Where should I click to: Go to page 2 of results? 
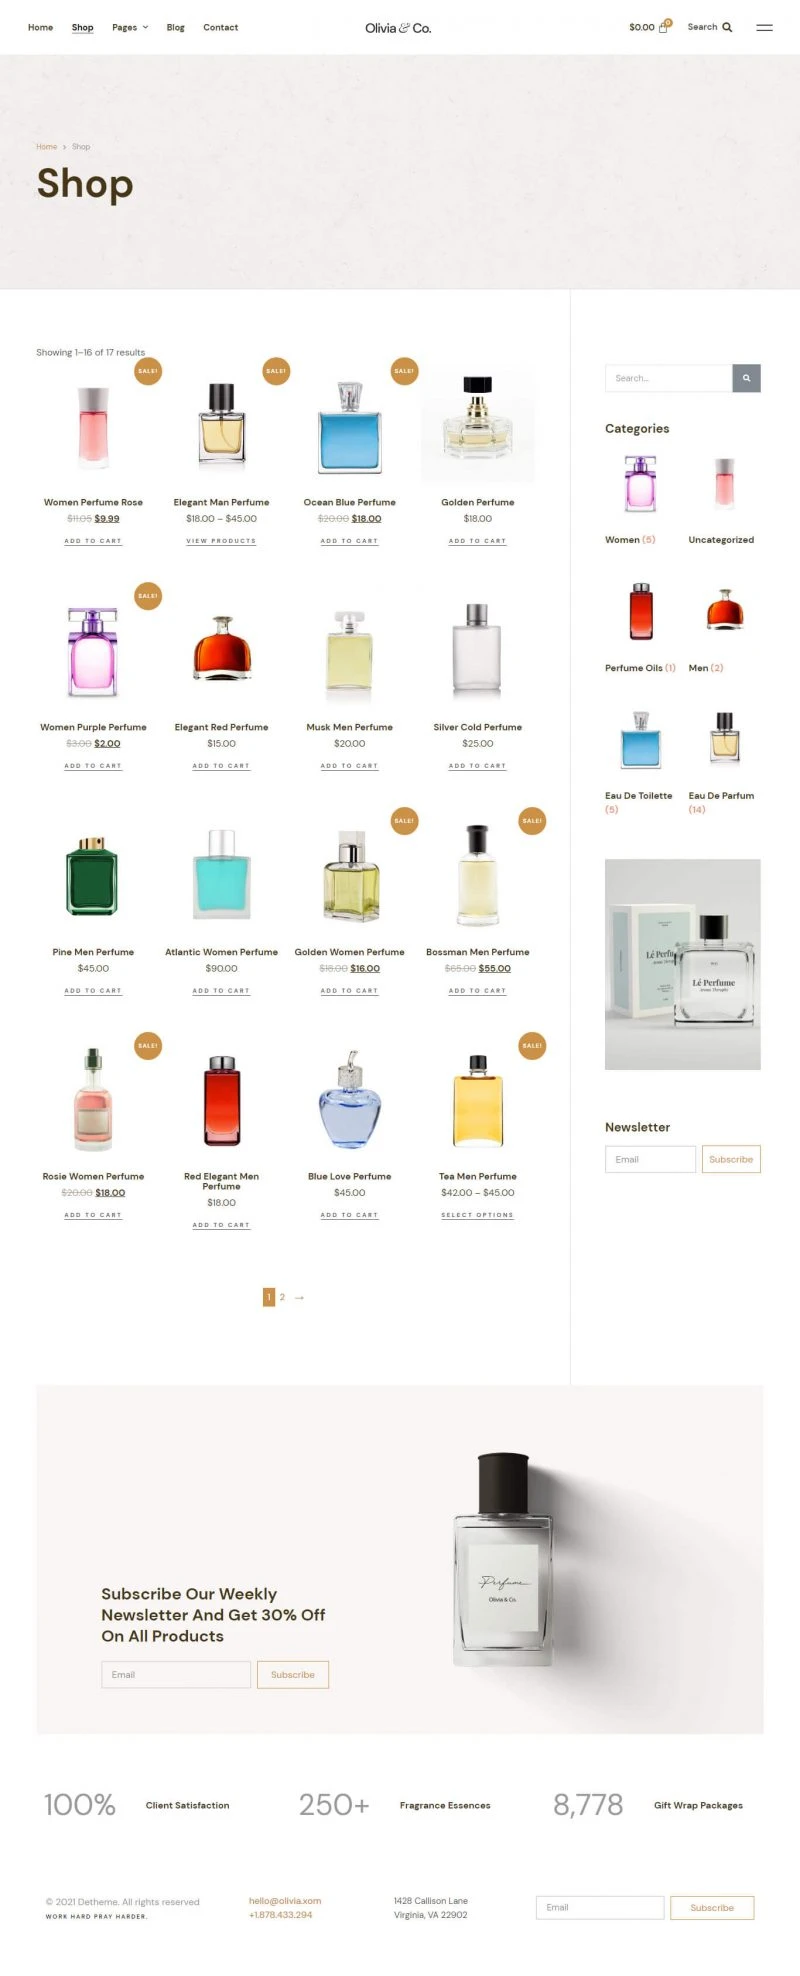pyautogui.click(x=282, y=1297)
